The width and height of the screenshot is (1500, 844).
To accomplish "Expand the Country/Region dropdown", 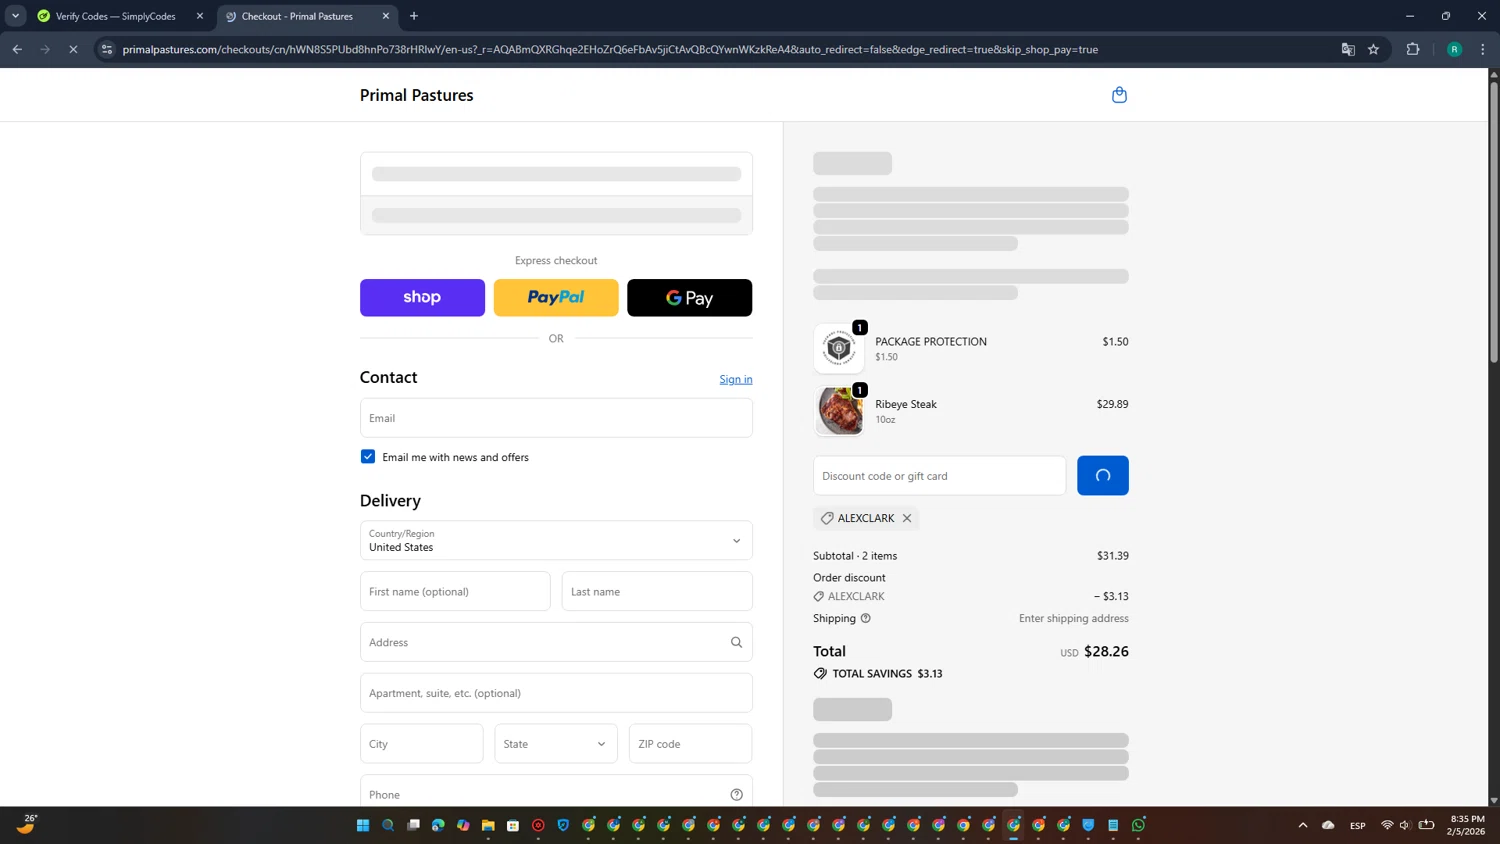I will tap(556, 540).
